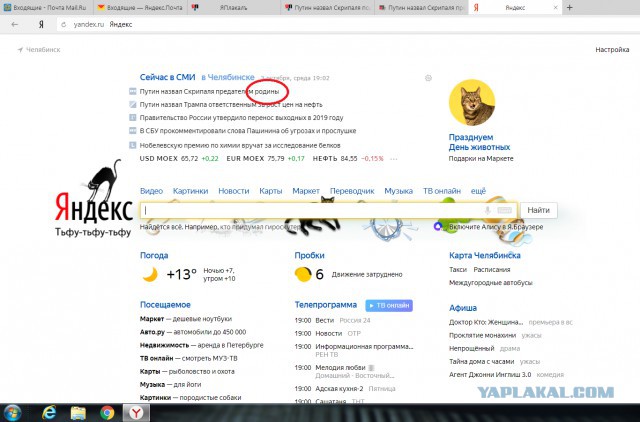The height and width of the screenshot is (422, 640).
Task: Click source icon beside Трампа headline
Action: point(133,104)
